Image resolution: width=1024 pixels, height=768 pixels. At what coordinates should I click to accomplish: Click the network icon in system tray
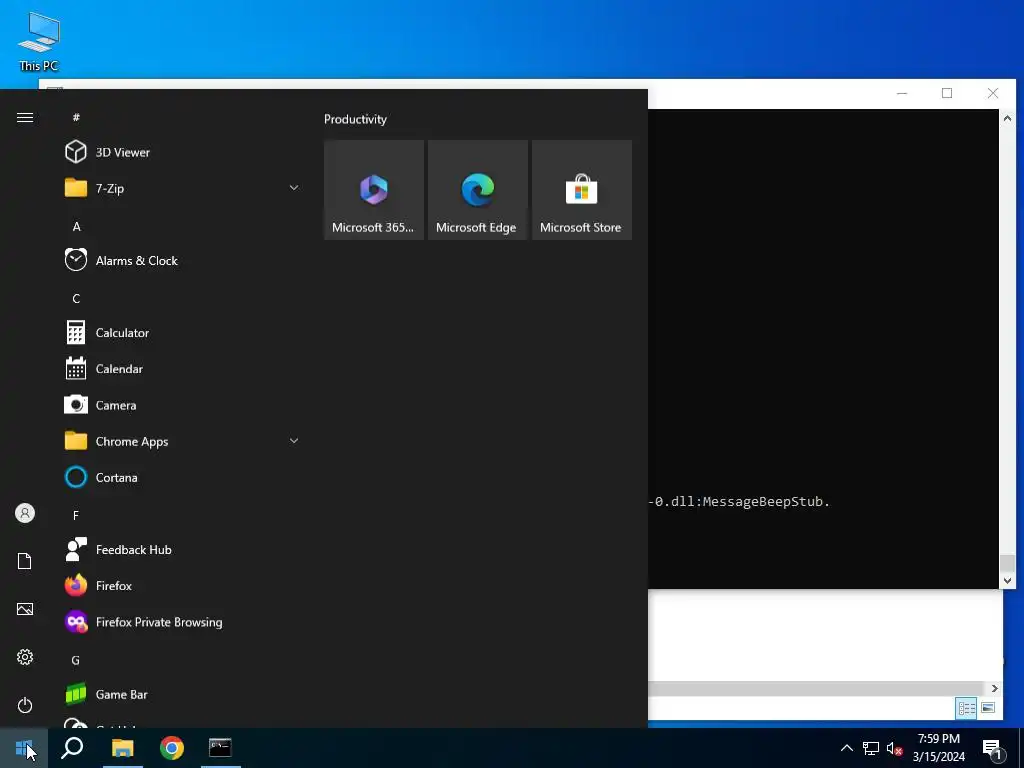(871, 748)
